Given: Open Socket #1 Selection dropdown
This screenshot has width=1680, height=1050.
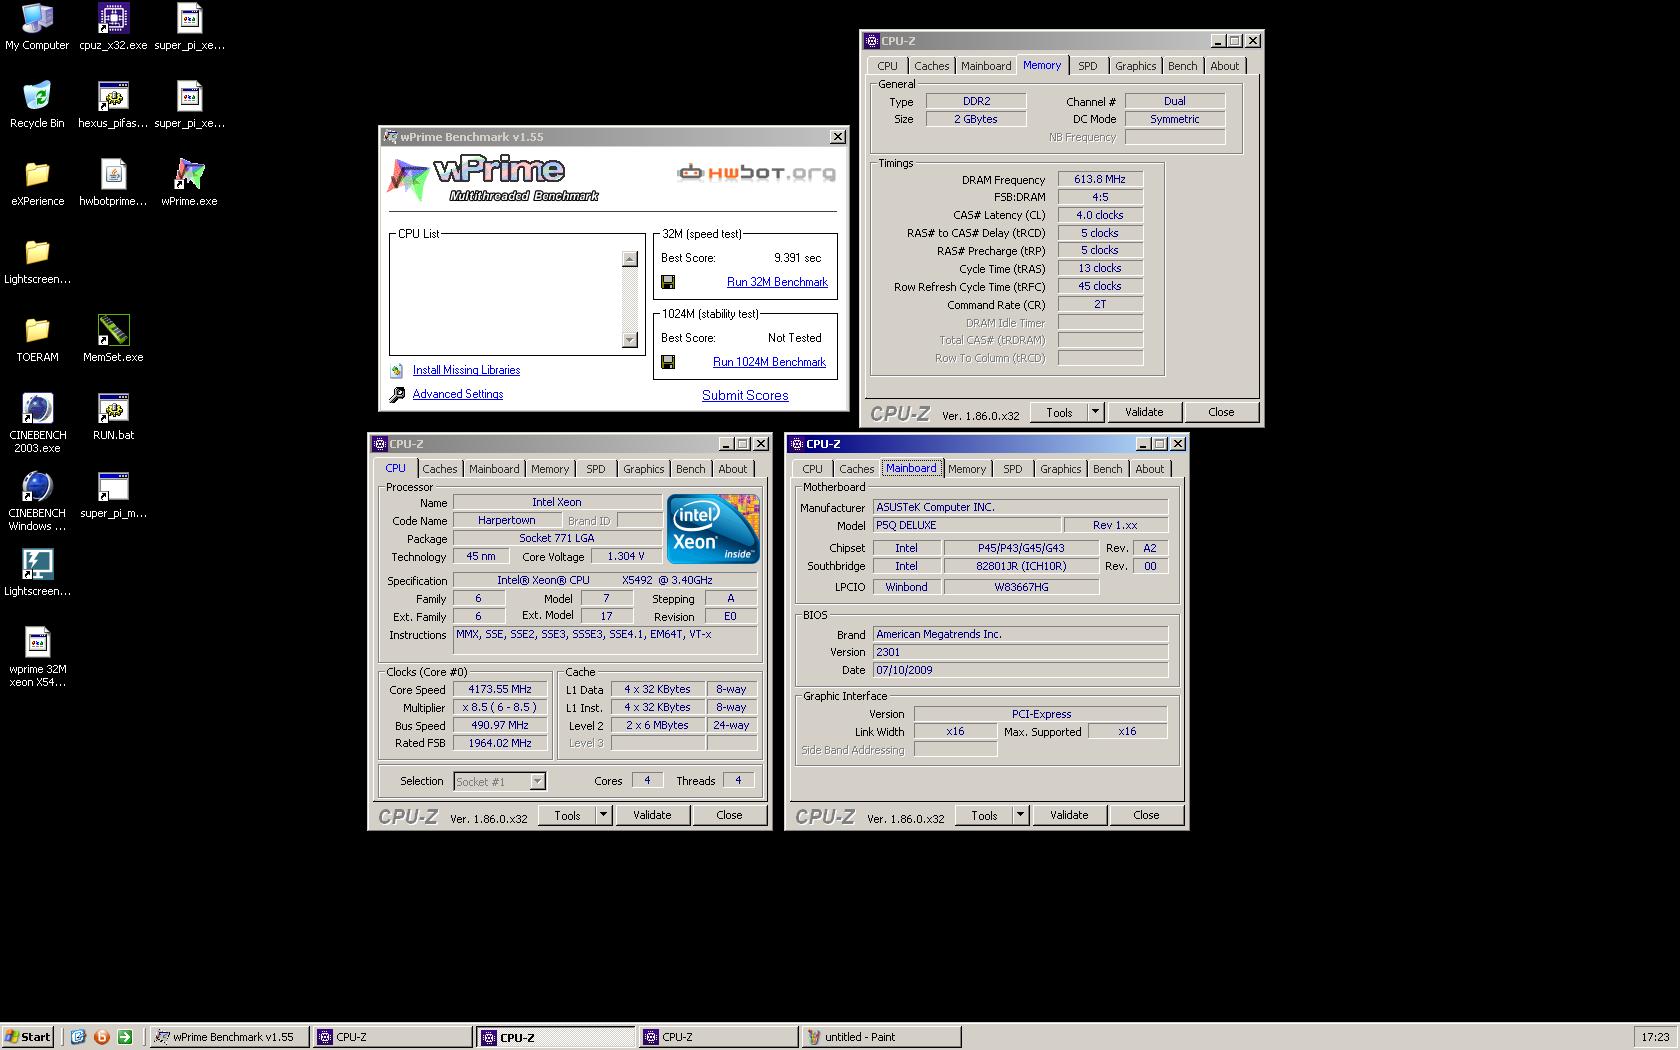Looking at the screenshot, I should click(x=537, y=781).
